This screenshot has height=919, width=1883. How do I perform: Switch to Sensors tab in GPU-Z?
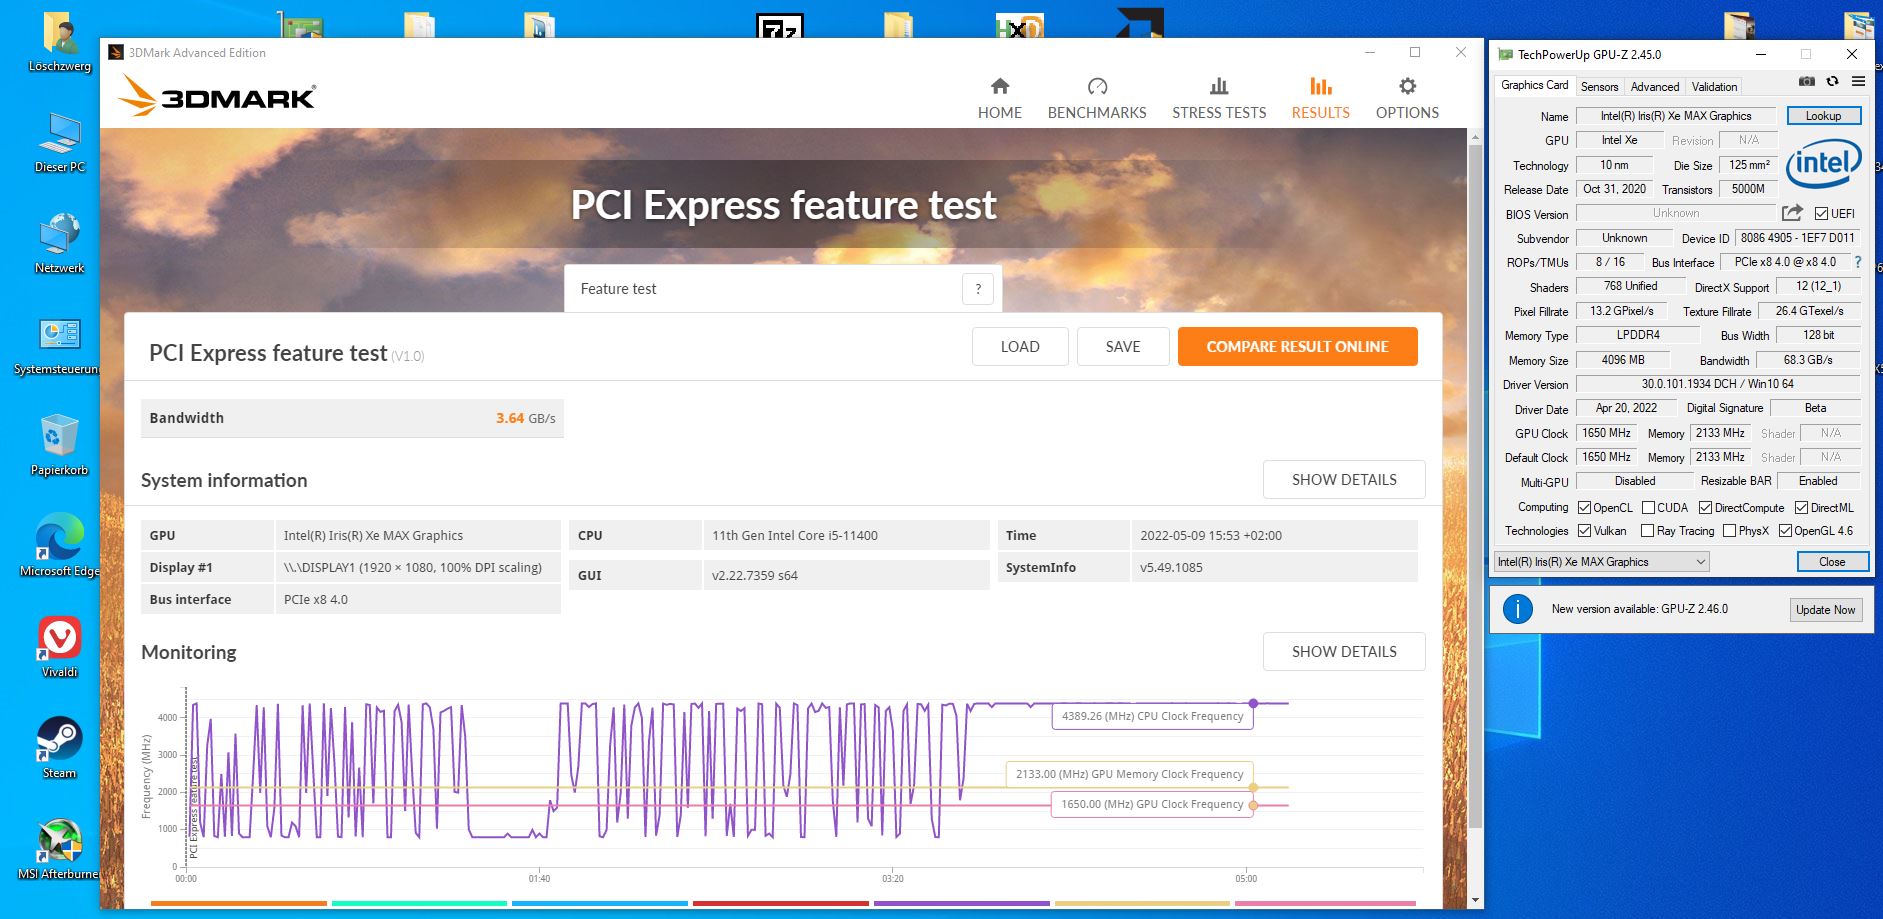(x=1599, y=87)
